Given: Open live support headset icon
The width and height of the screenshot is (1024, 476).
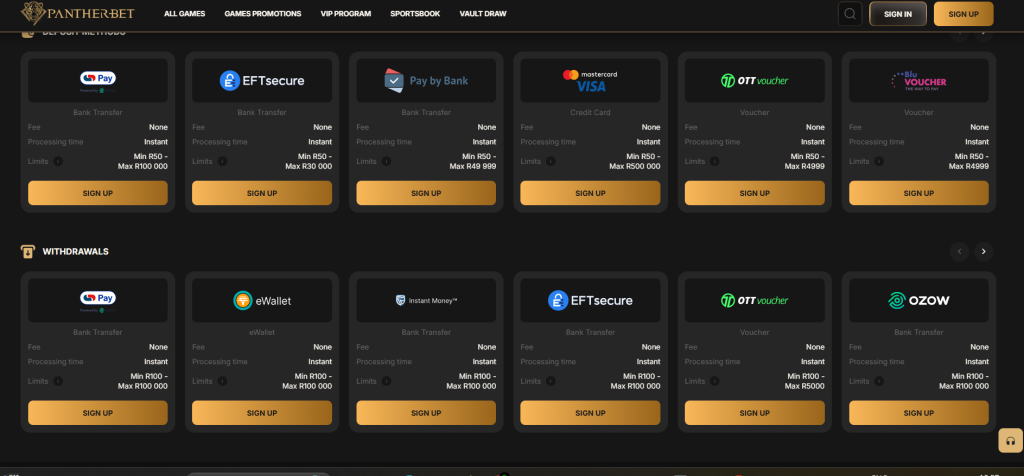Looking at the screenshot, I should (x=1010, y=441).
